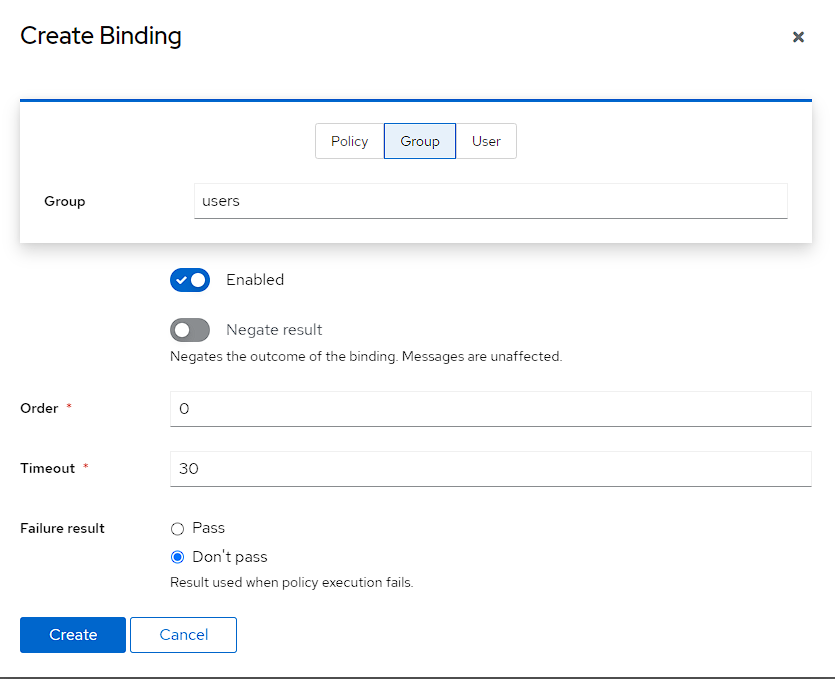The height and width of the screenshot is (679, 835).
Task: Click the Failure result label
Action: (x=62, y=528)
